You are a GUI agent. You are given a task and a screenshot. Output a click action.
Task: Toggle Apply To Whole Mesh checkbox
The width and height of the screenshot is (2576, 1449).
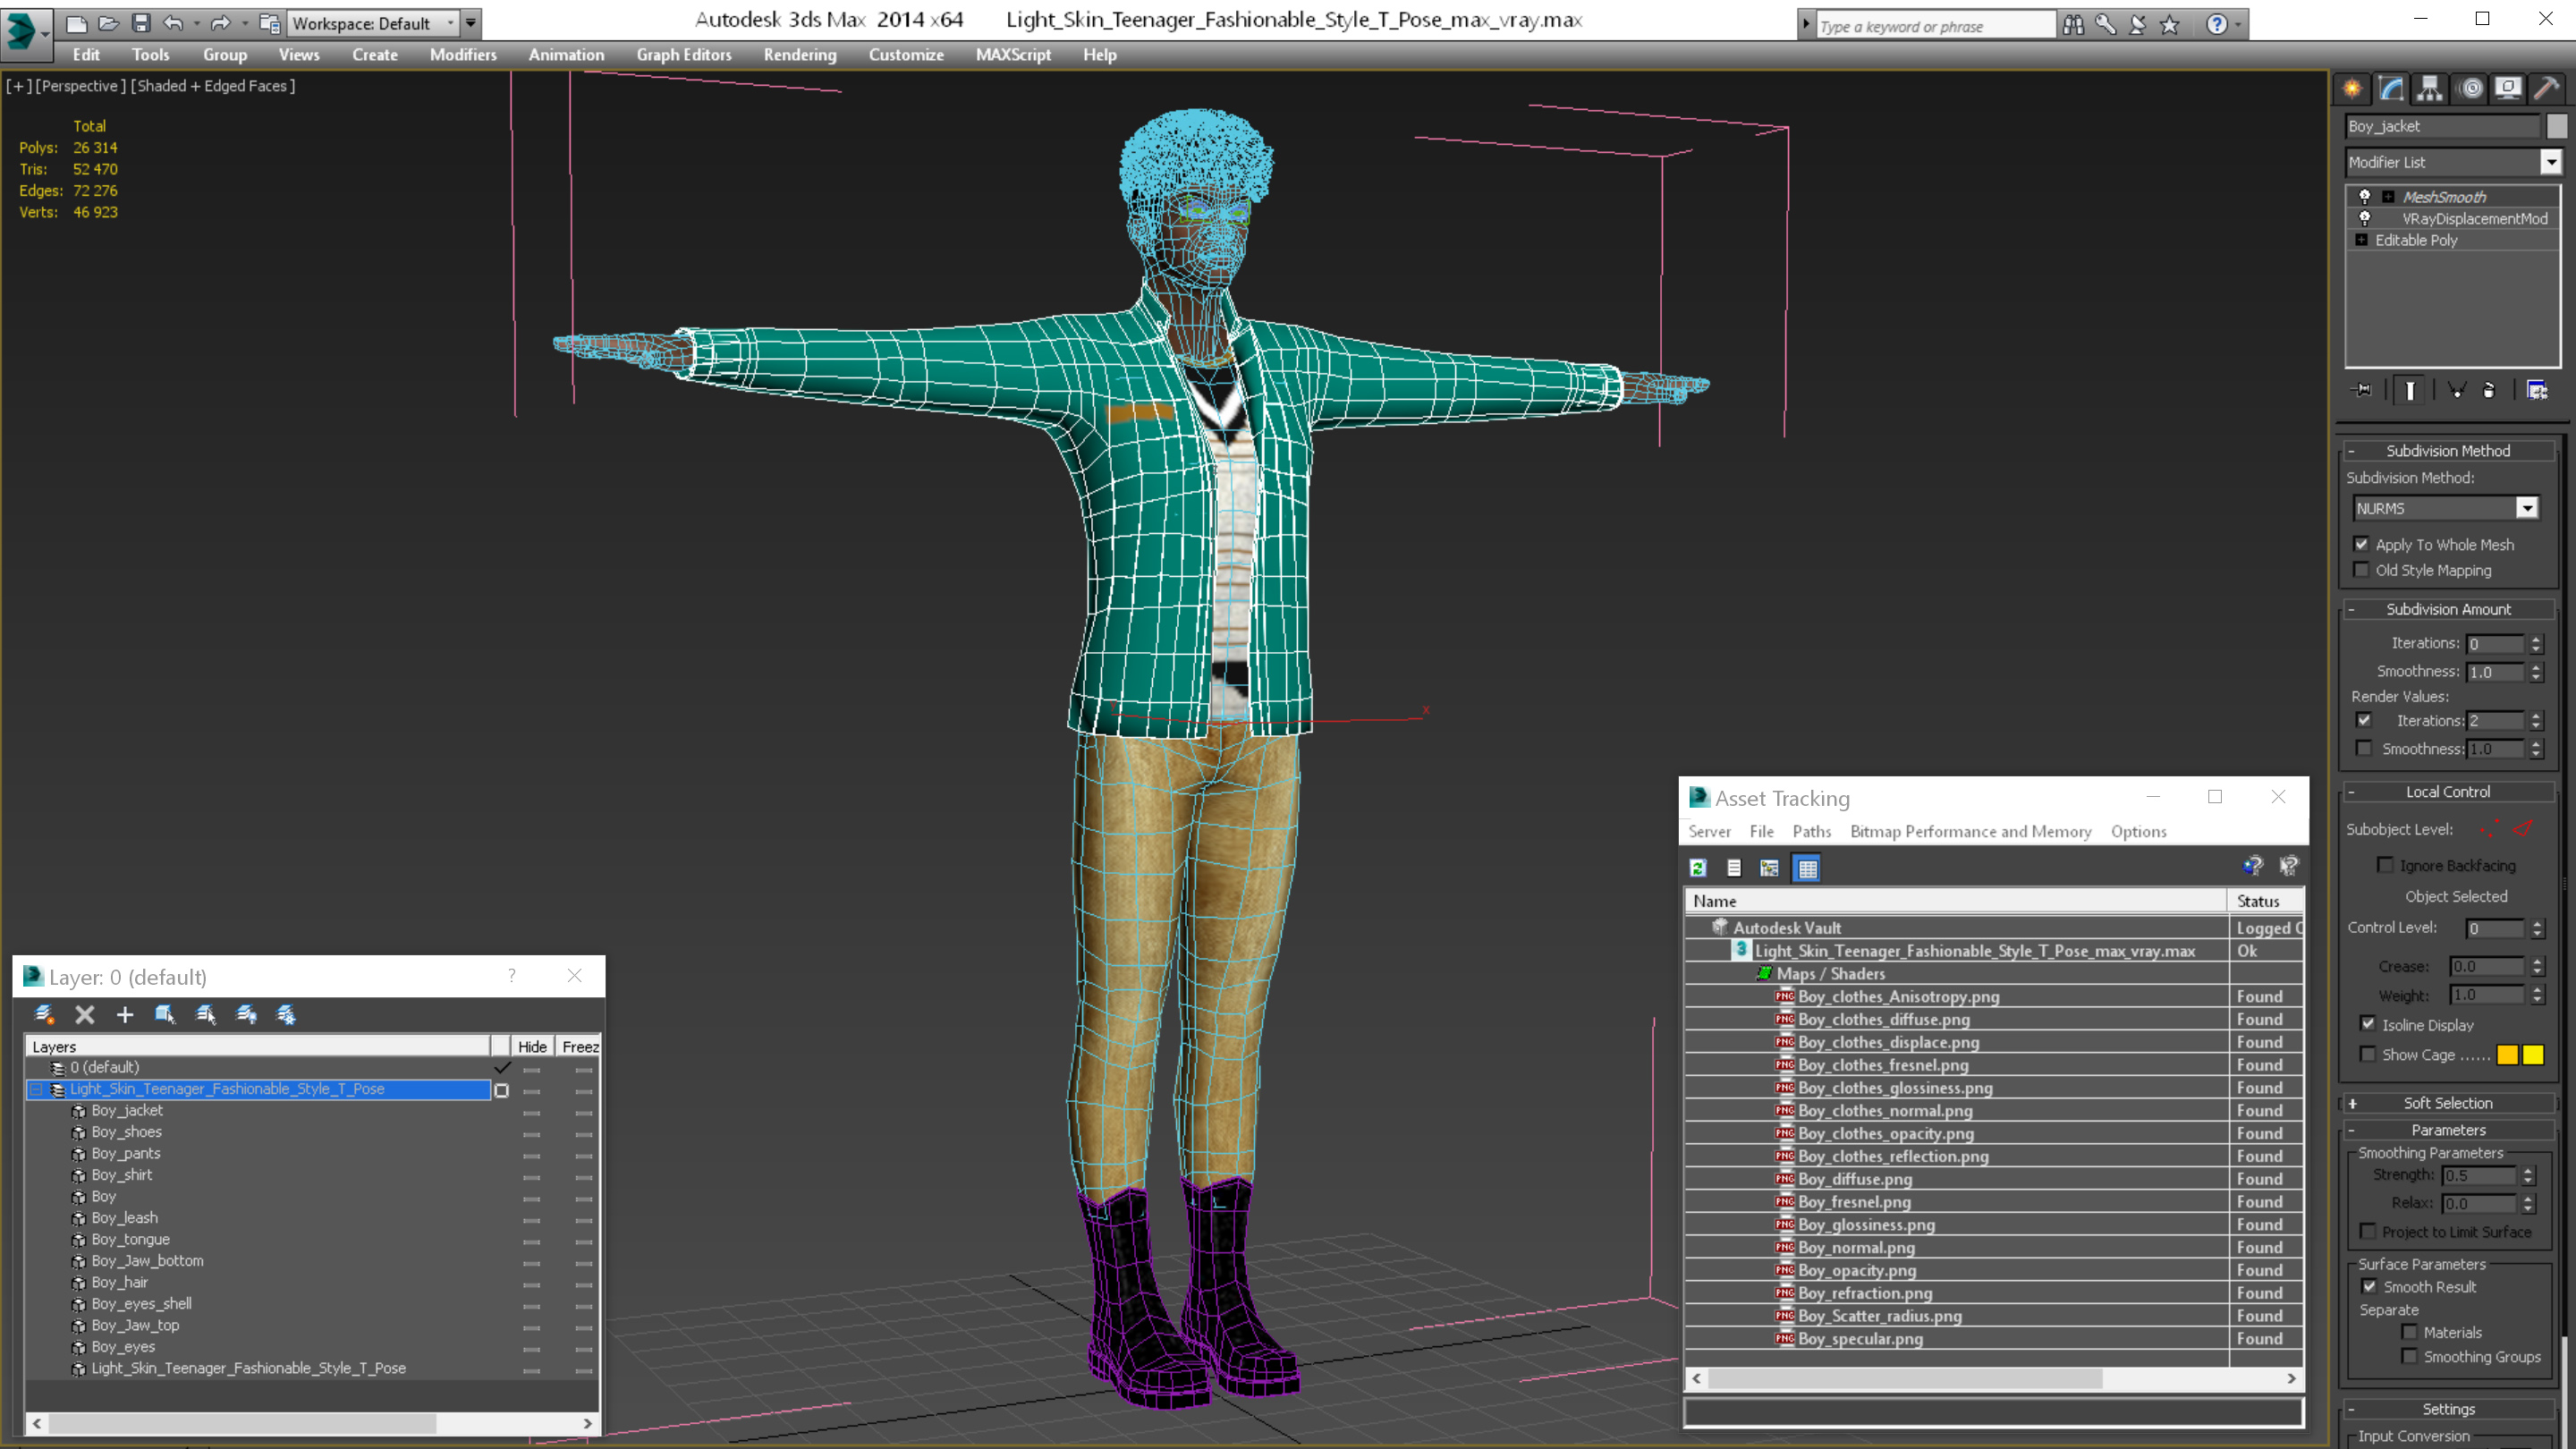coord(2362,544)
